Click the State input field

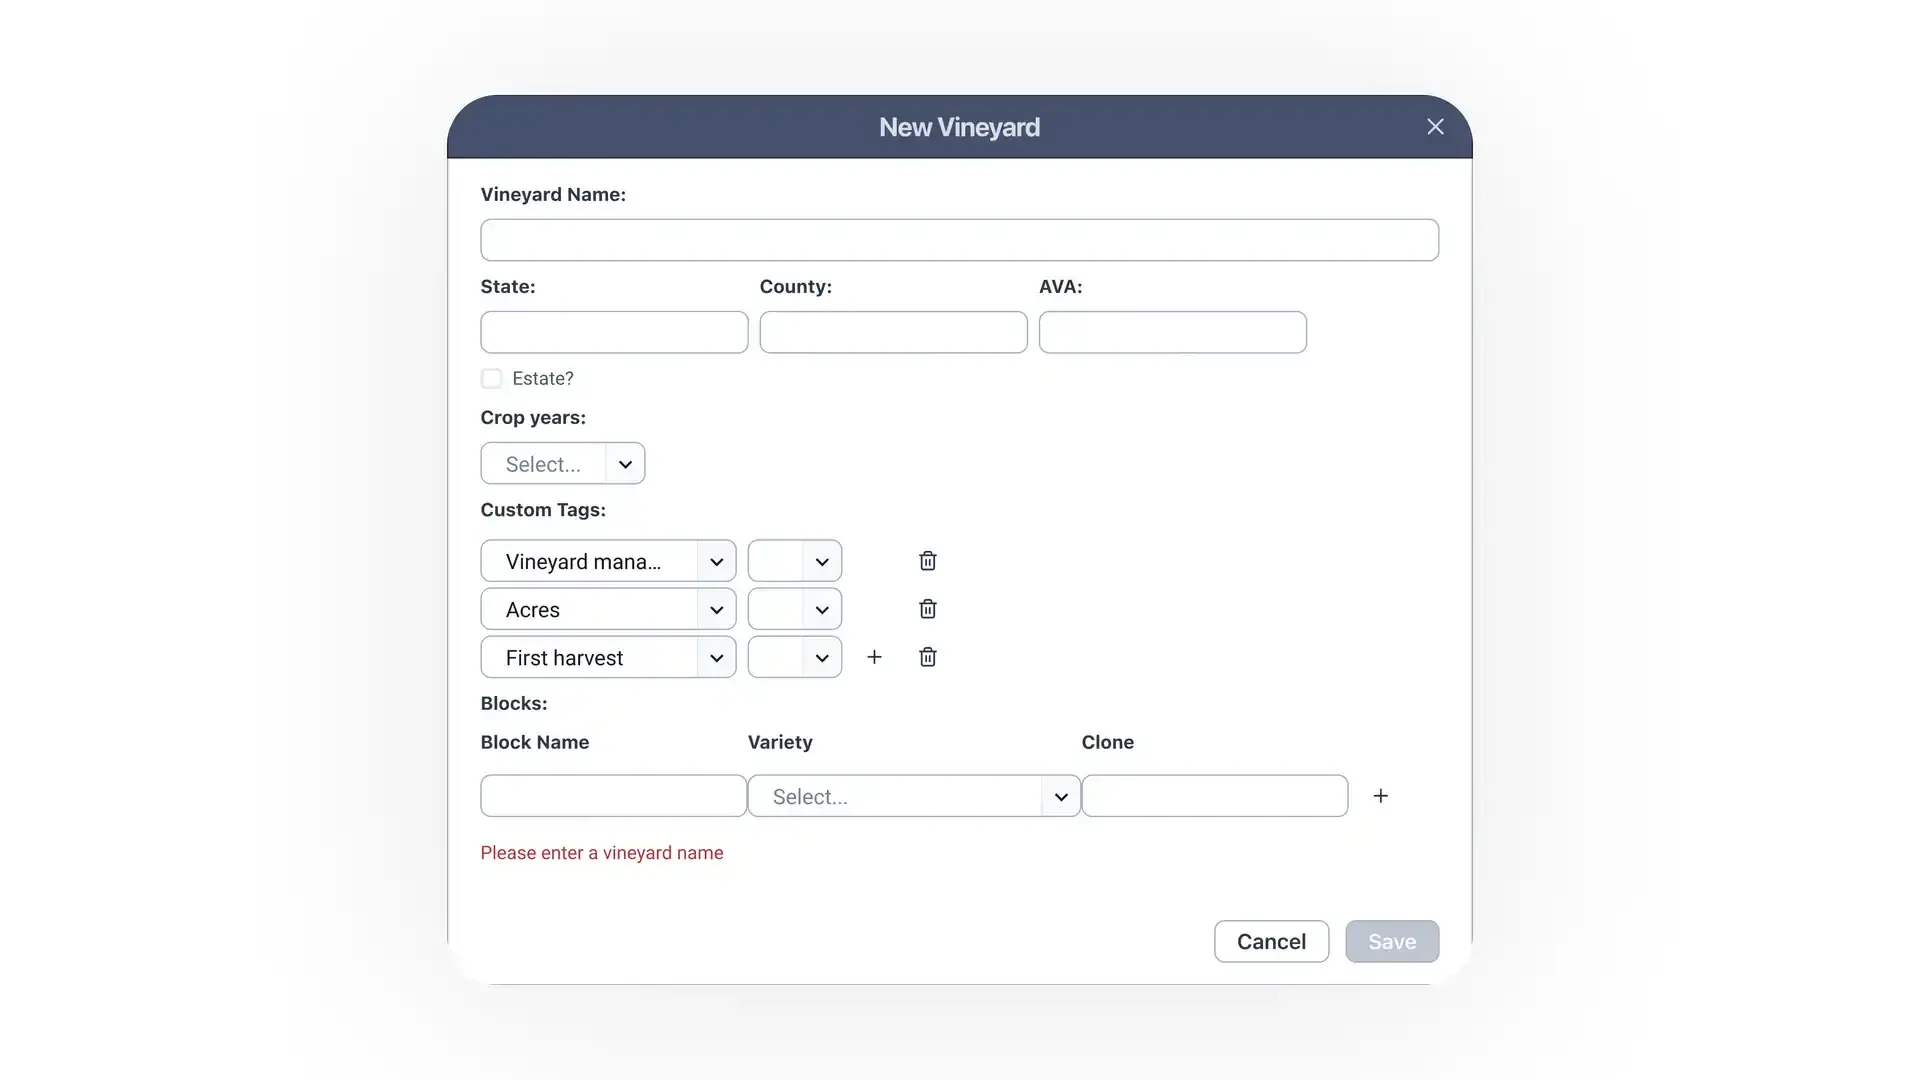615,332
